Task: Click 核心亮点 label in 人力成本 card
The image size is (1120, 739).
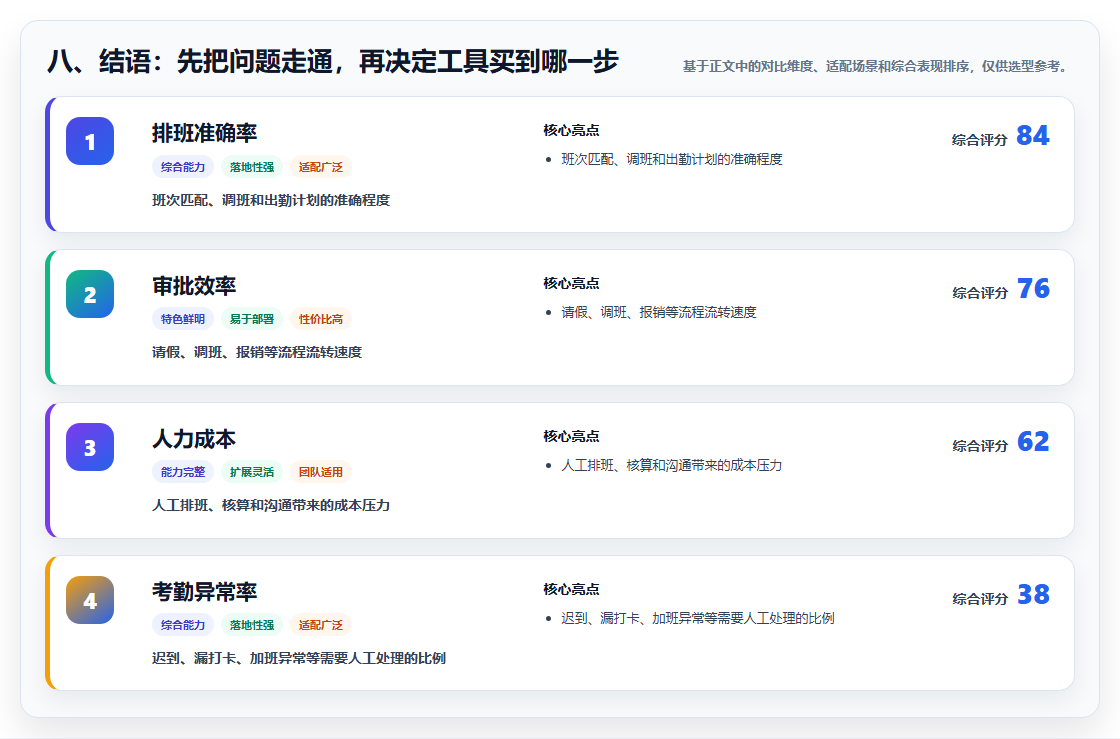Action: tap(571, 436)
